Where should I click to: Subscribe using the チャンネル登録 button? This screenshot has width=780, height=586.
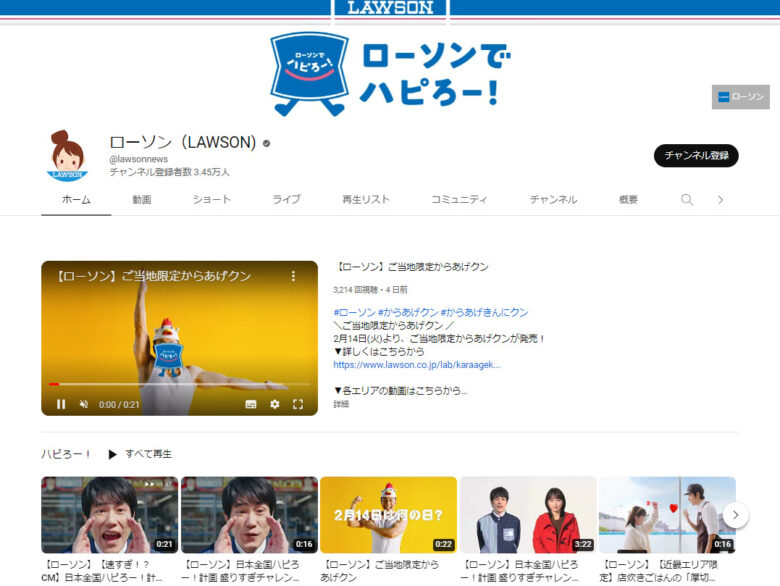click(696, 156)
